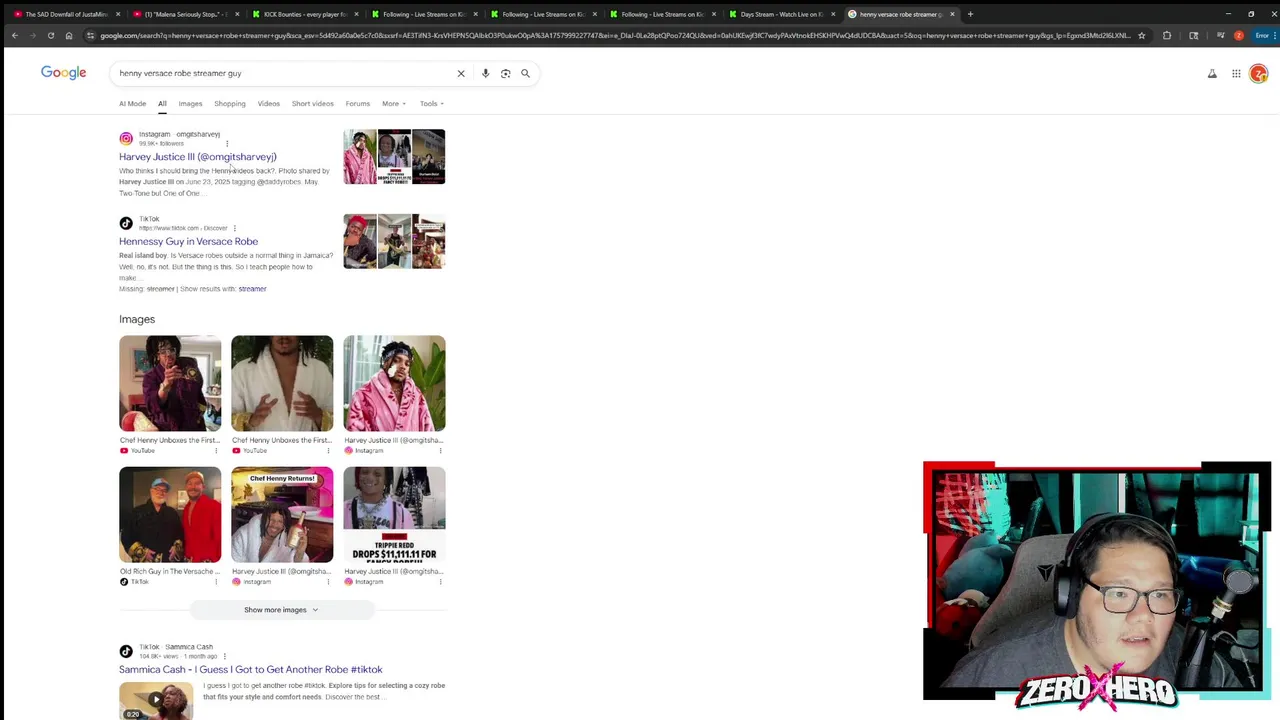Click '99.9K+ followers' text
The height and width of the screenshot is (720, 1280).
click(161, 144)
